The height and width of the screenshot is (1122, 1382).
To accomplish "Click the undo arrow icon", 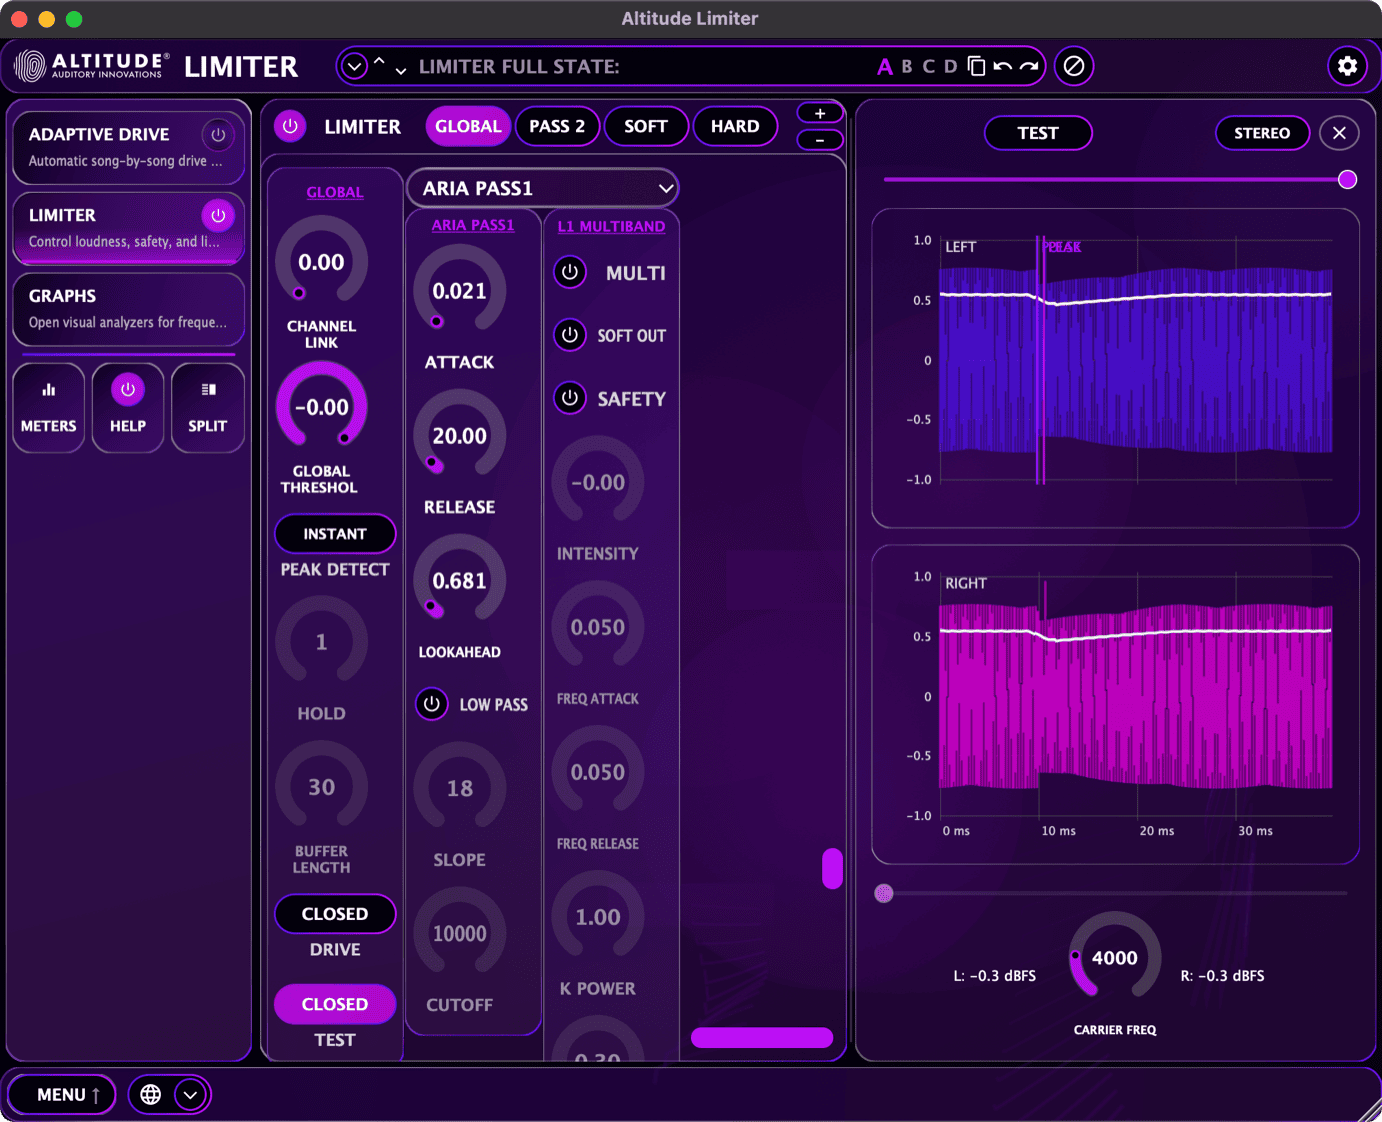I will [1003, 67].
